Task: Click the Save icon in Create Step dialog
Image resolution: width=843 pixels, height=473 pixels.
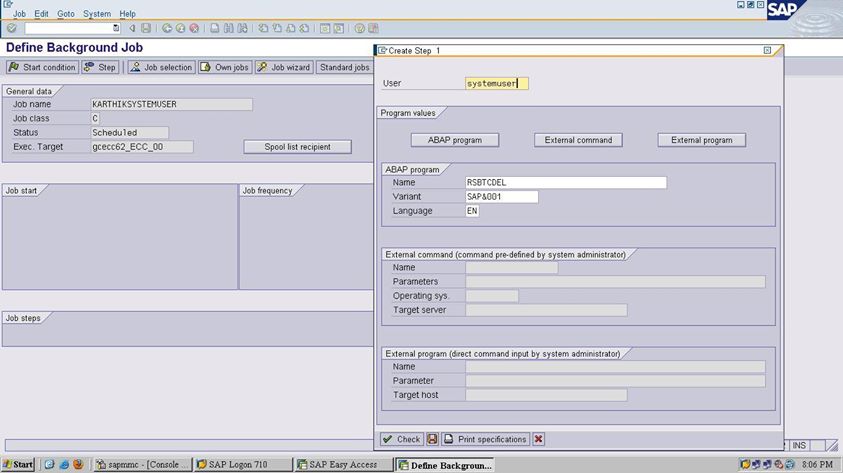Action: [x=432, y=439]
